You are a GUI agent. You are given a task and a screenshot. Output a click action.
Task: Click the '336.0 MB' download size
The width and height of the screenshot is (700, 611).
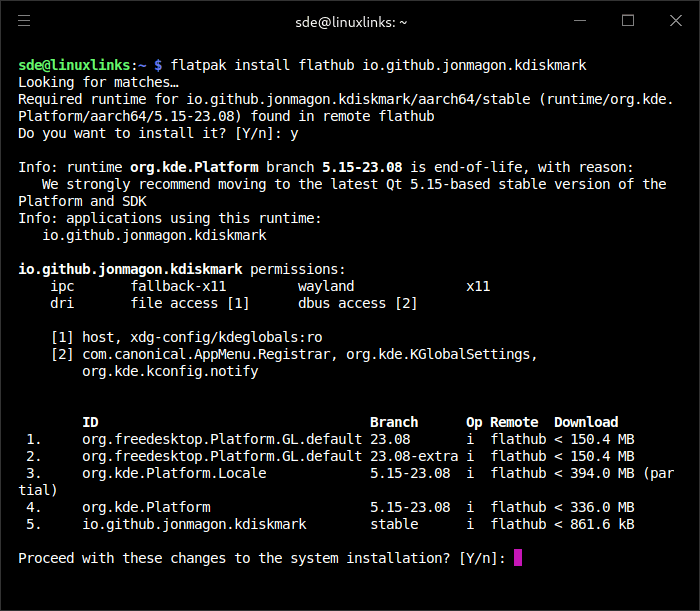[x=602, y=507]
